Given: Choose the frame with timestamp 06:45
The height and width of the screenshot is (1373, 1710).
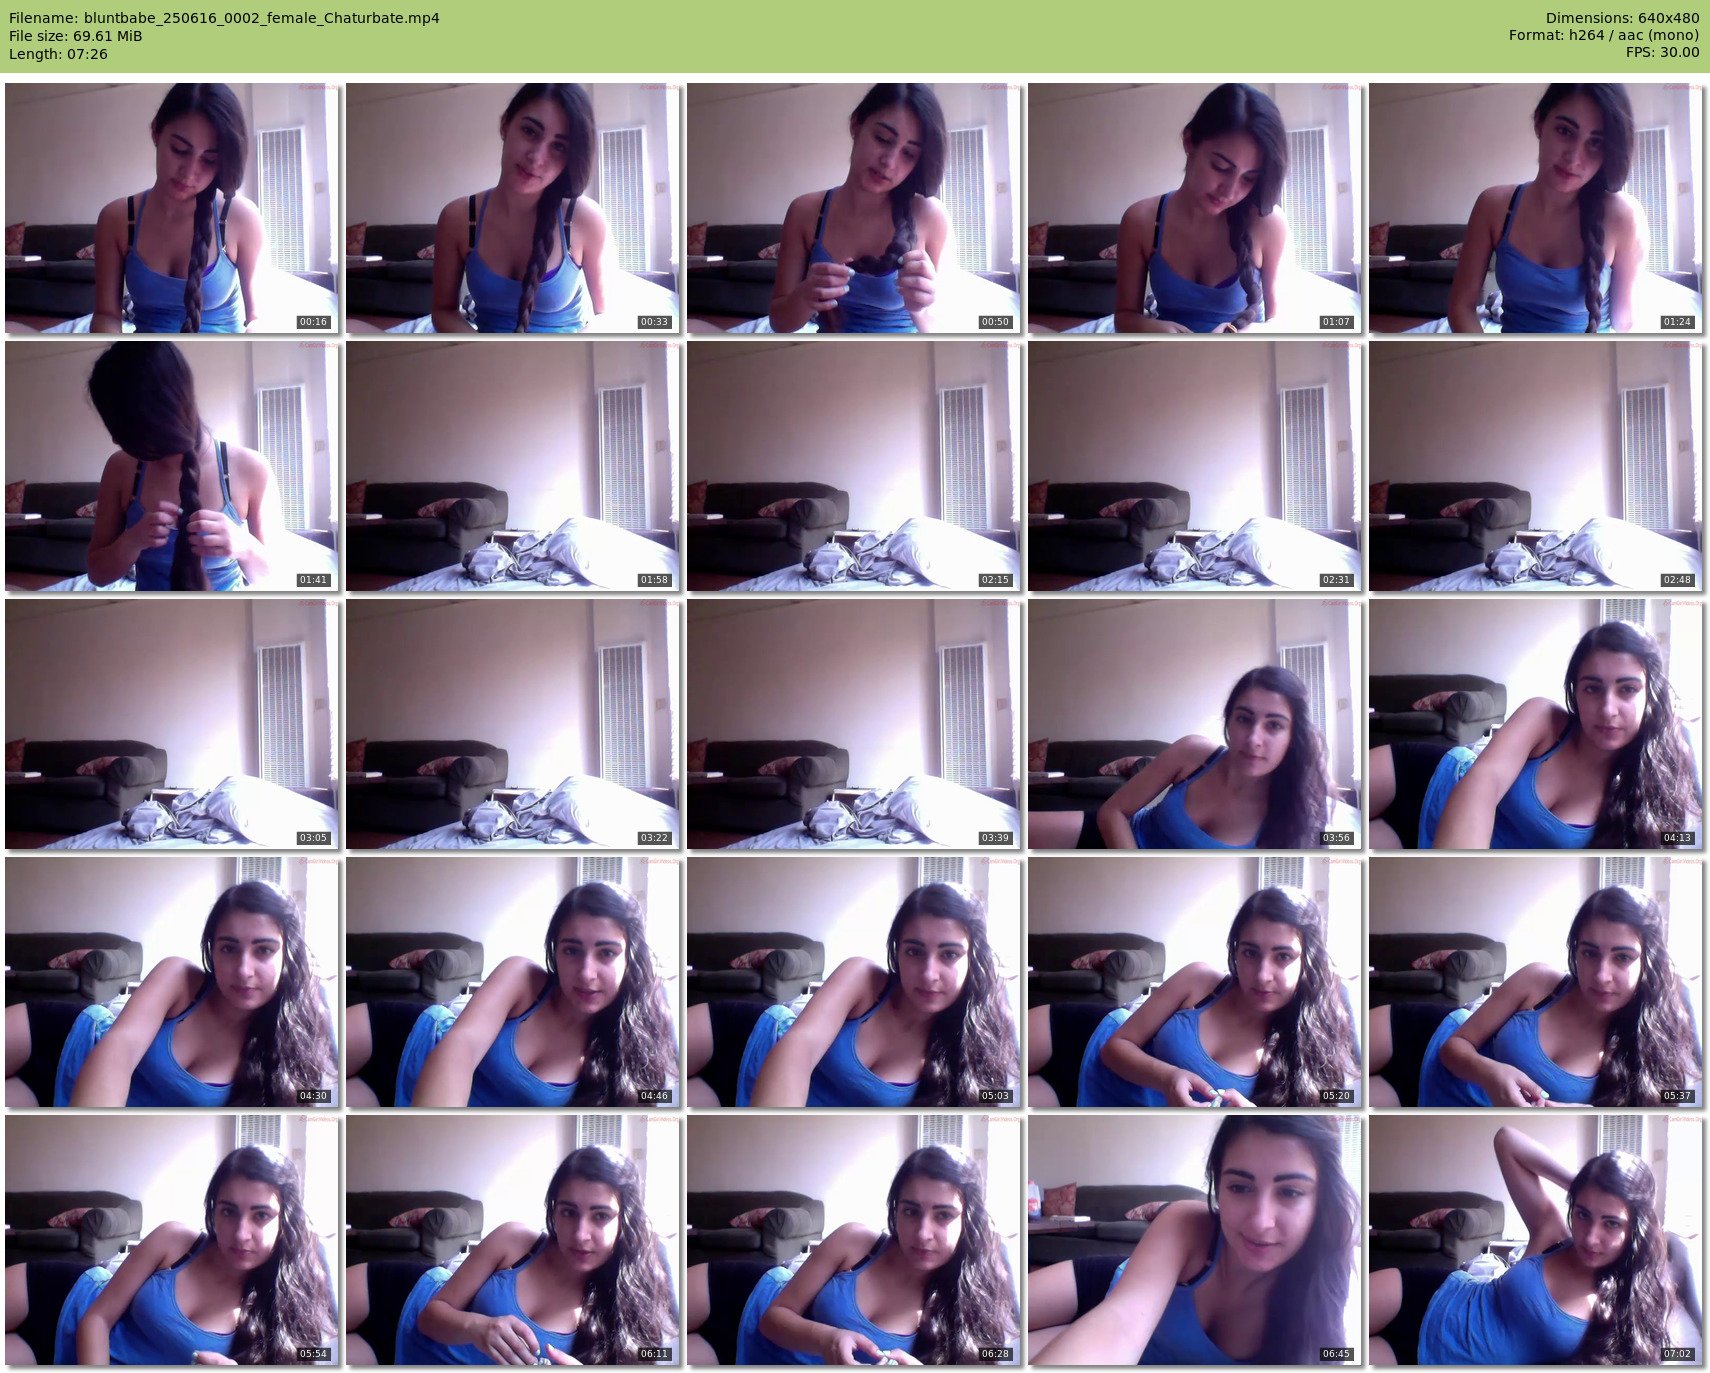Looking at the screenshot, I should click(1194, 1240).
